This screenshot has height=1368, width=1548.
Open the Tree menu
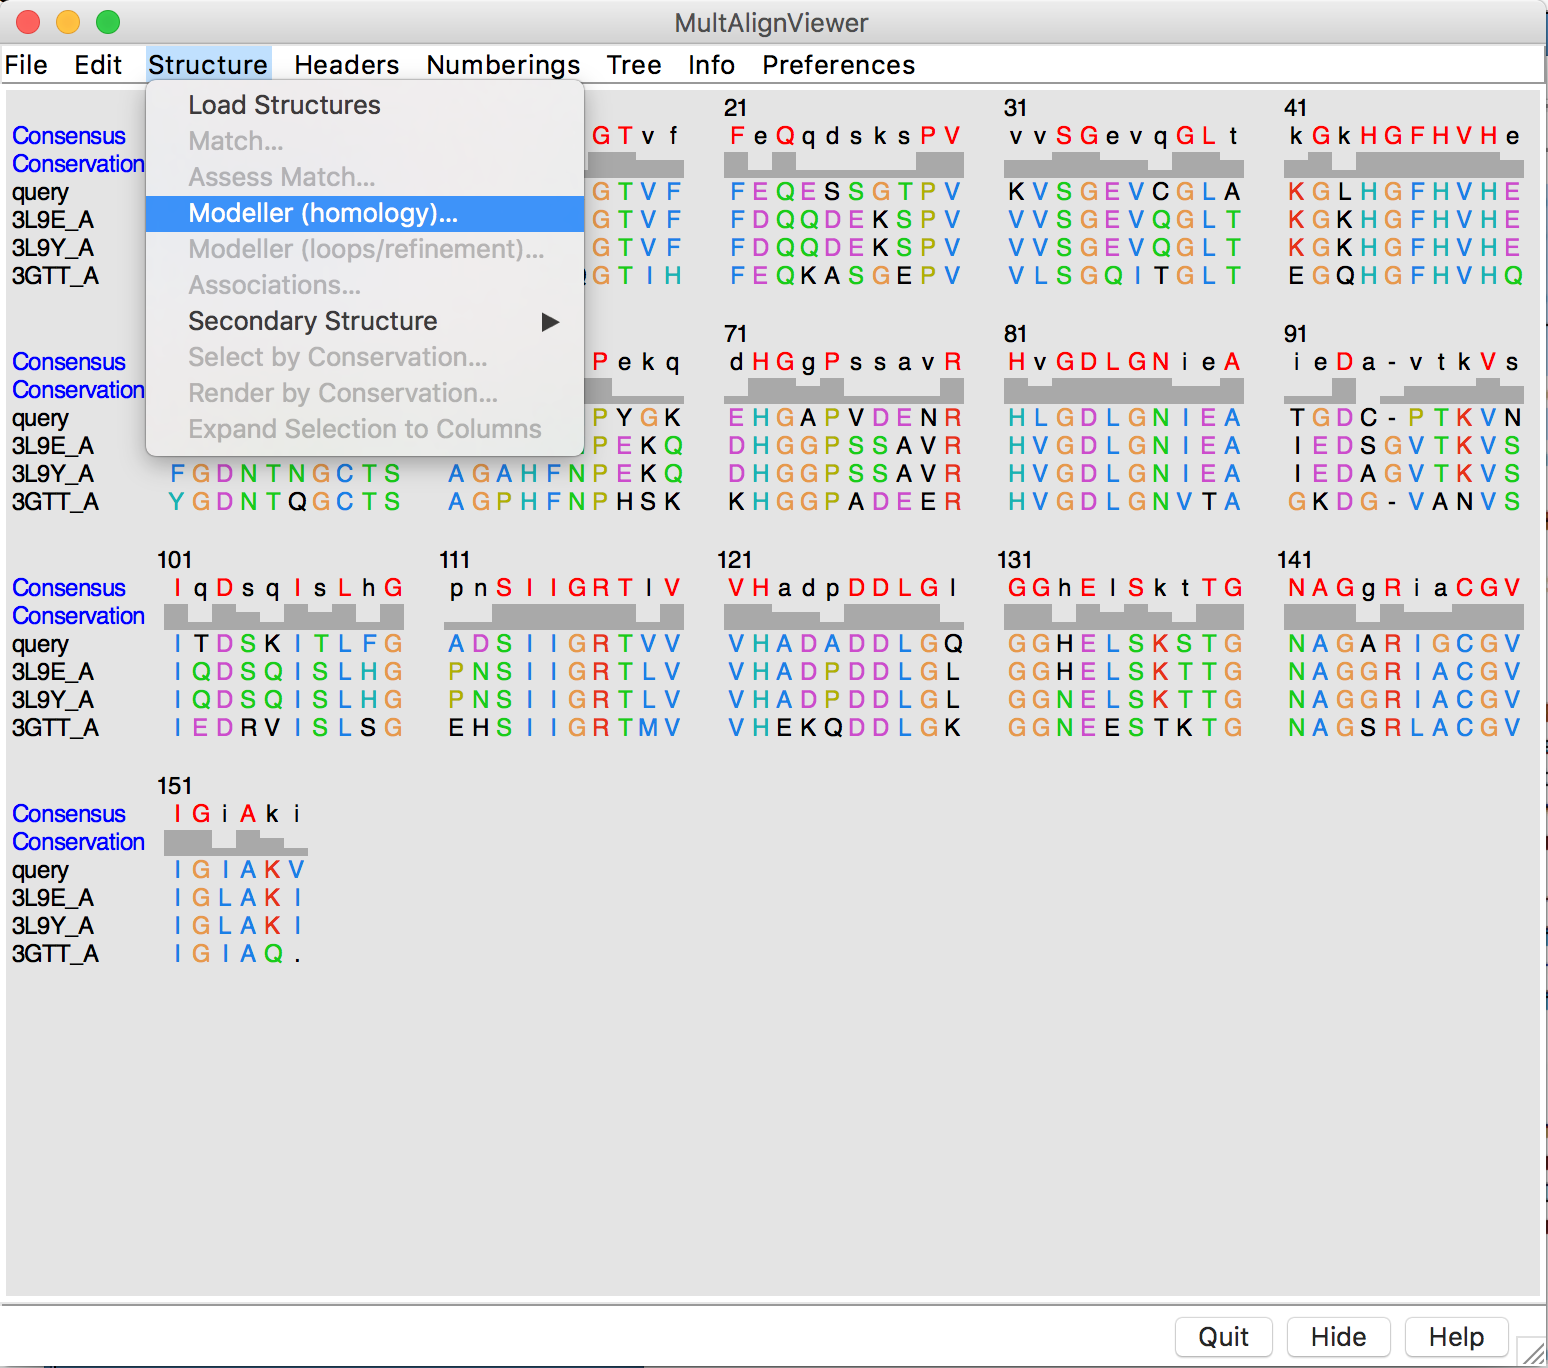point(634,65)
